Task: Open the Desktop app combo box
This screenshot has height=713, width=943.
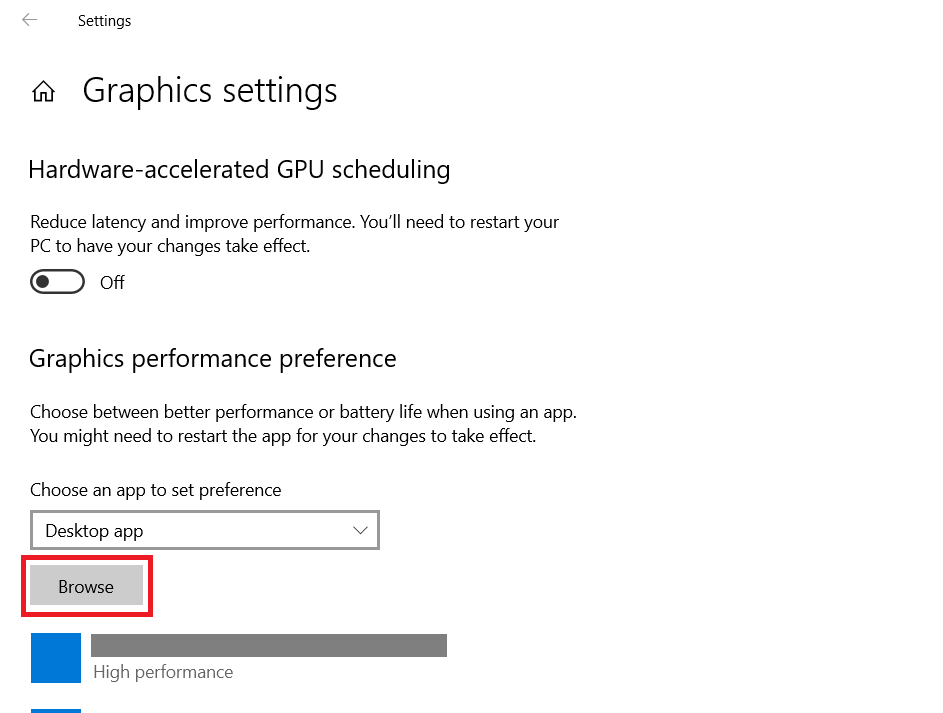Action: (204, 530)
